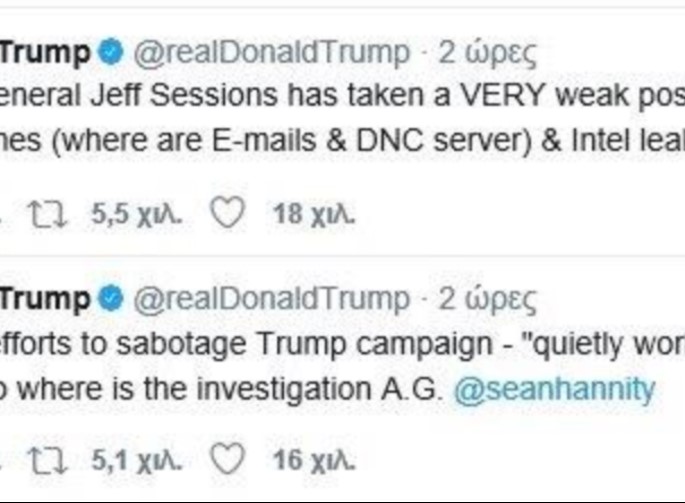The height and width of the screenshot is (503, 685).
Task: Open @realDonaldTrump handle in the first tweet
Action: (270, 52)
